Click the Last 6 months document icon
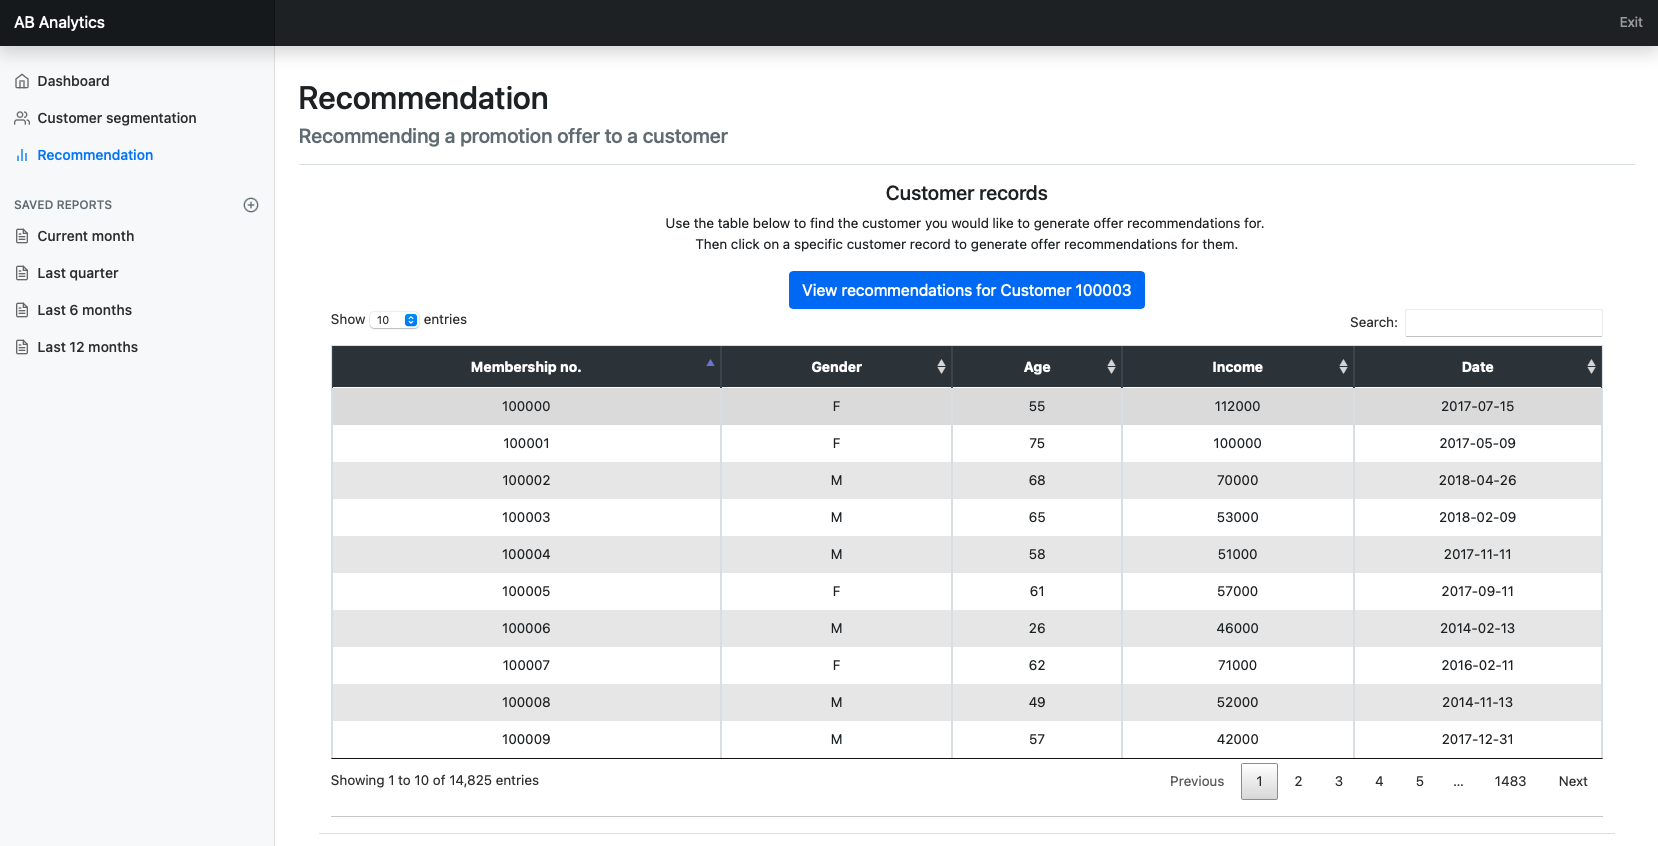This screenshot has width=1658, height=846. click(x=22, y=310)
